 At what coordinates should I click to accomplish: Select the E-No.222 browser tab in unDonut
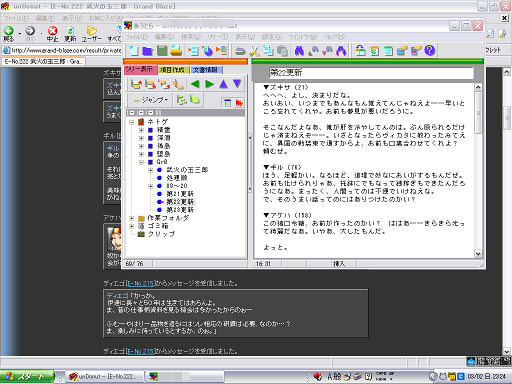tap(43, 61)
